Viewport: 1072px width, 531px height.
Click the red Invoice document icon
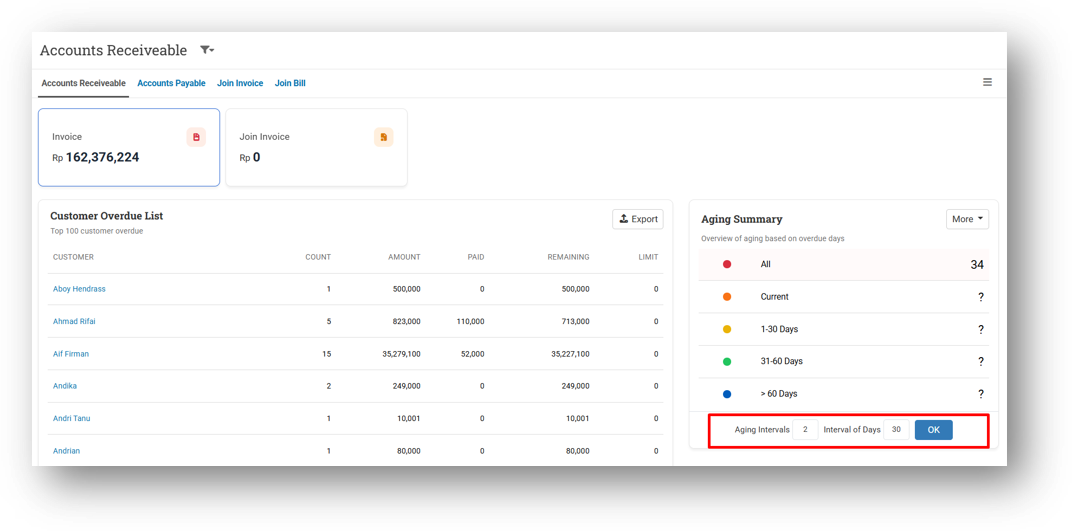196,137
